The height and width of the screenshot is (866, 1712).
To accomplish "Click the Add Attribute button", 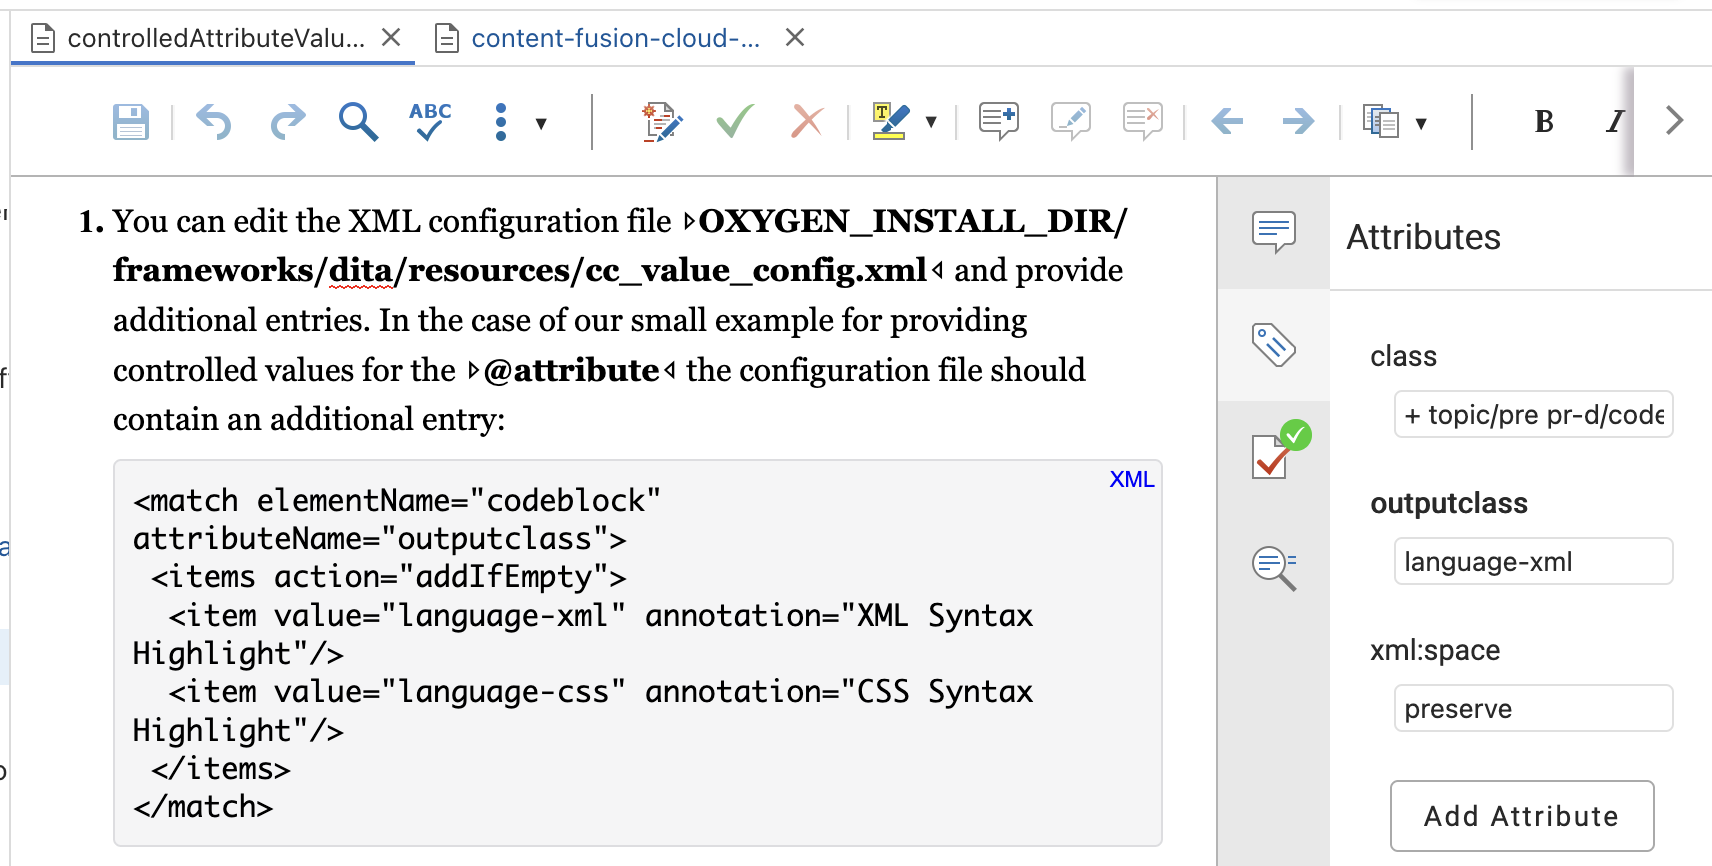I will pyautogui.click(x=1521, y=816).
